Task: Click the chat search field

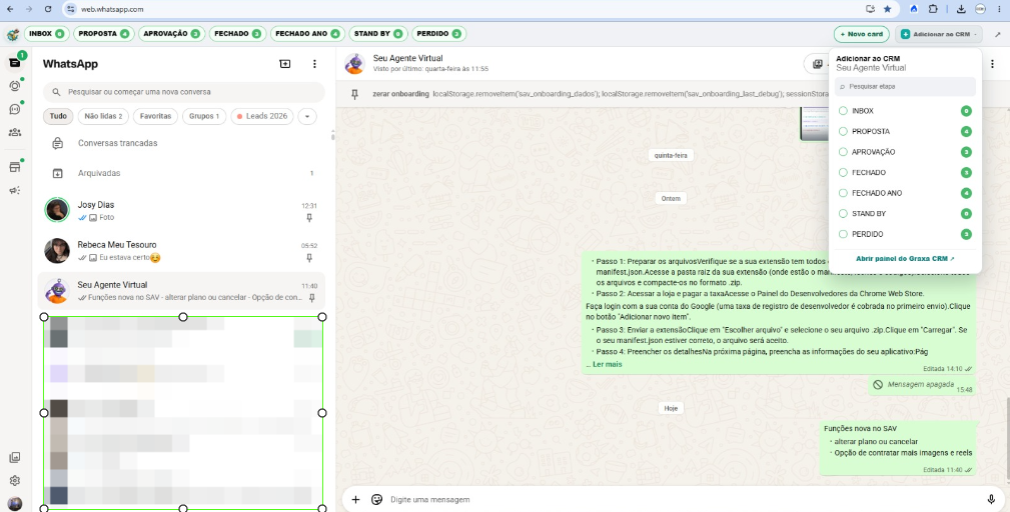Action: pyautogui.click(x=184, y=92)
